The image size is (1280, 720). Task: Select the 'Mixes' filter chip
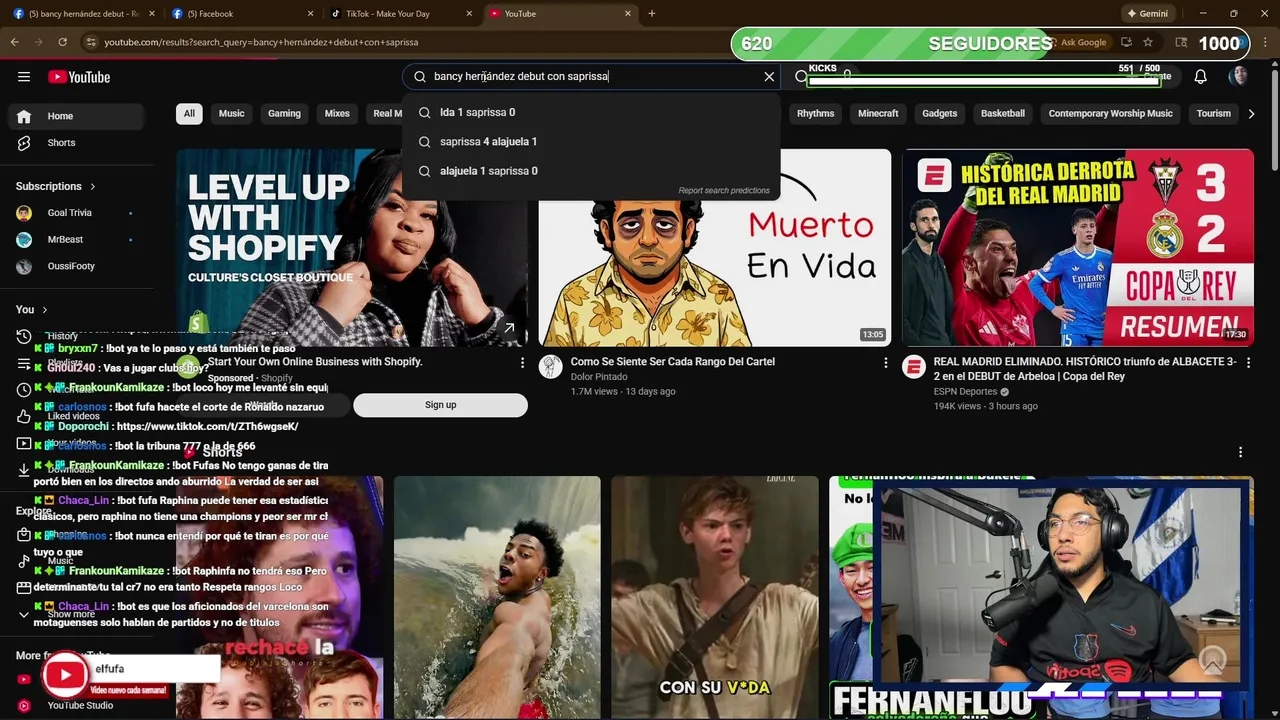point(337,113)
